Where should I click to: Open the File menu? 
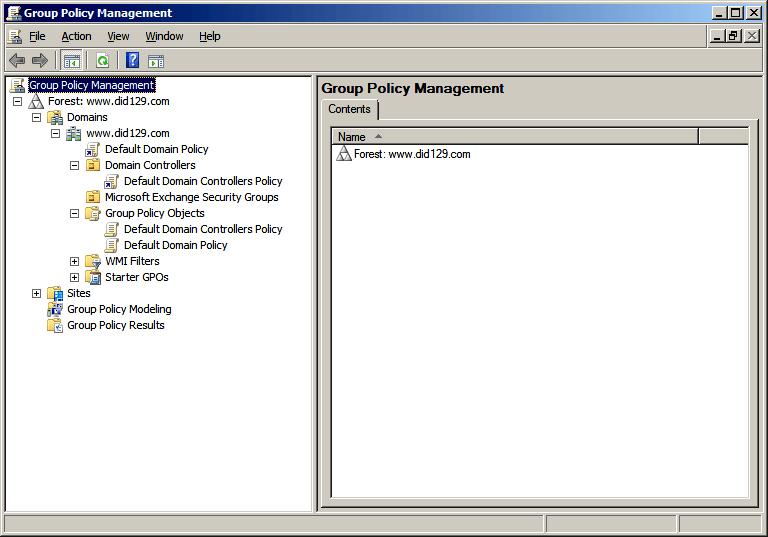37,36
